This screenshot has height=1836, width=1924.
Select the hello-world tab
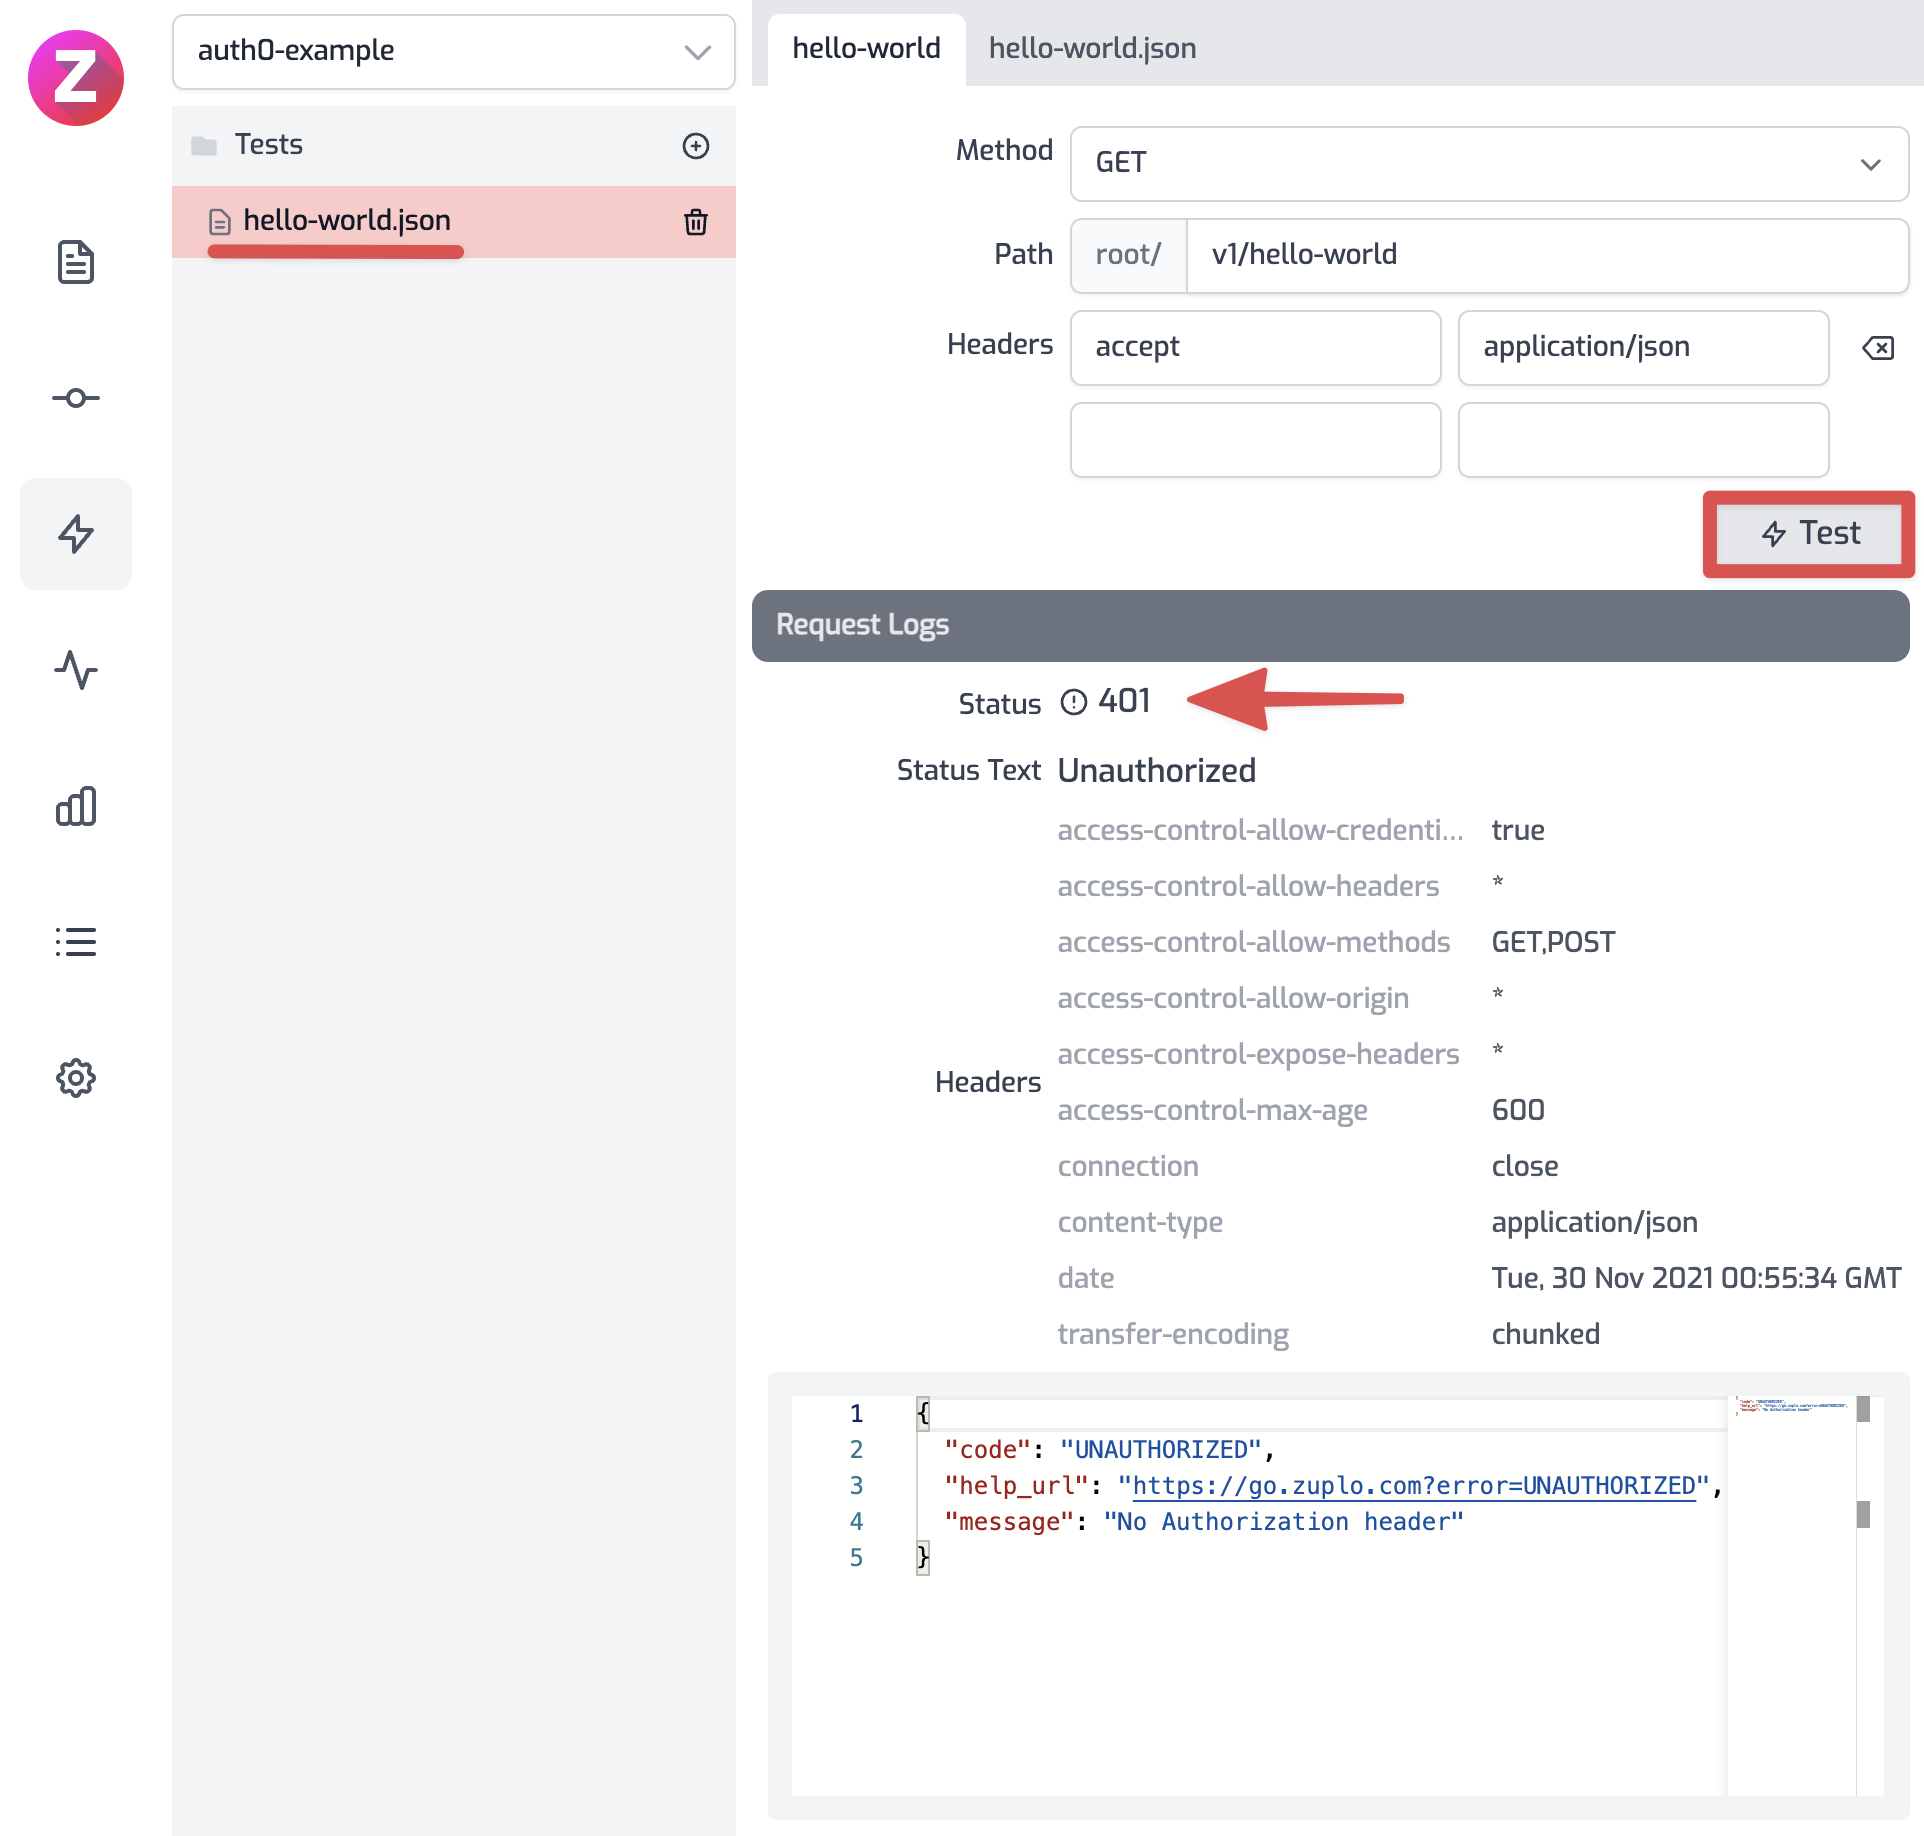click(866, 48)
